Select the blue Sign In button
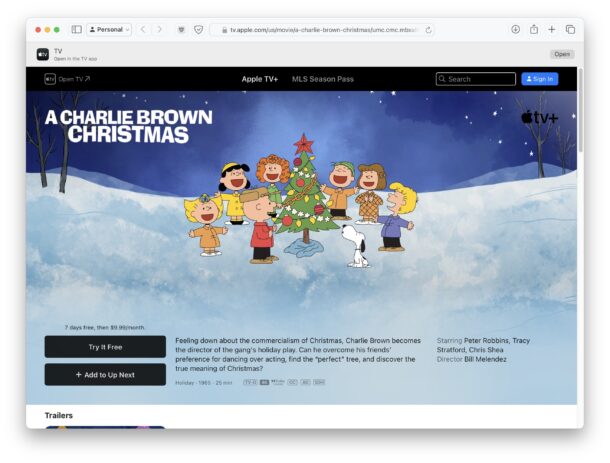 (540, 79)
